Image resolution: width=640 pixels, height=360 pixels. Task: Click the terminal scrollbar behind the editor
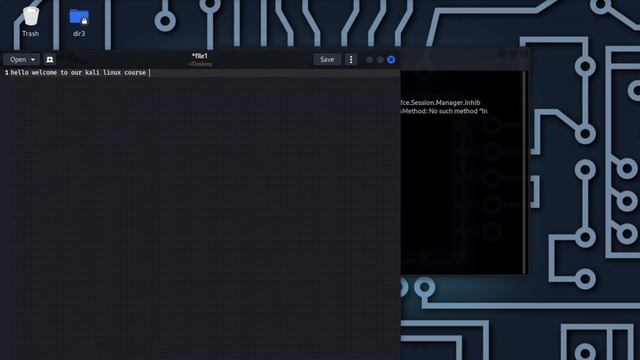(x=524, y=171)
